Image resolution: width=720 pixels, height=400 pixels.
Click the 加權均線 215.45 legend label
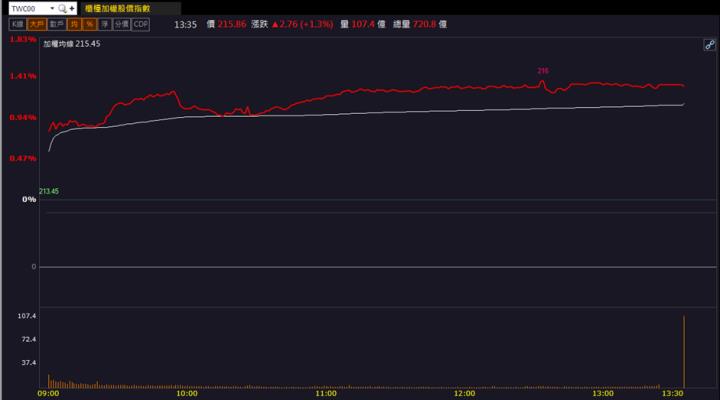[72, 44]
